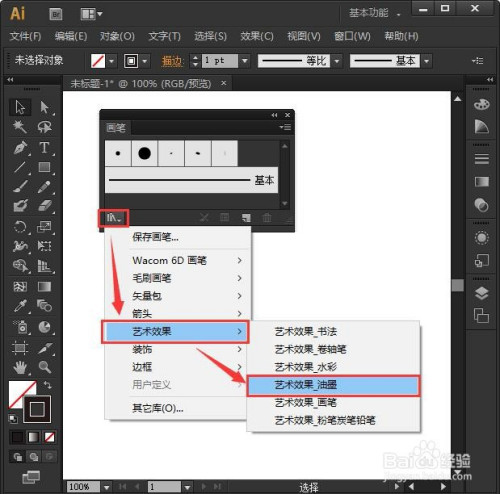
Task: Open the stroke weight dropdown
Action: coord(245,61)
